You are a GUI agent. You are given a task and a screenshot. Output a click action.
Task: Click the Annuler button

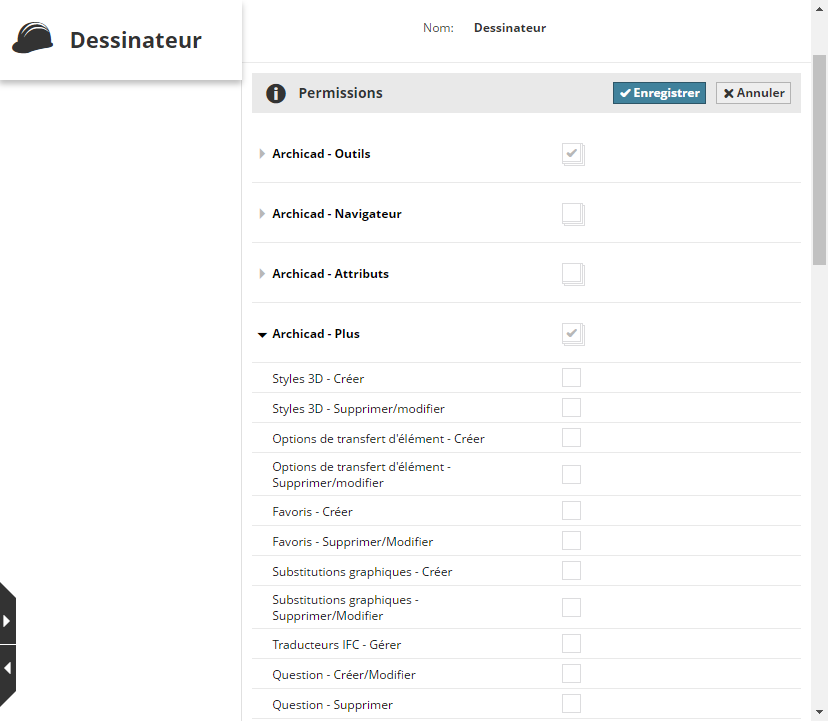pyautogui.click(x=753, y=93)
